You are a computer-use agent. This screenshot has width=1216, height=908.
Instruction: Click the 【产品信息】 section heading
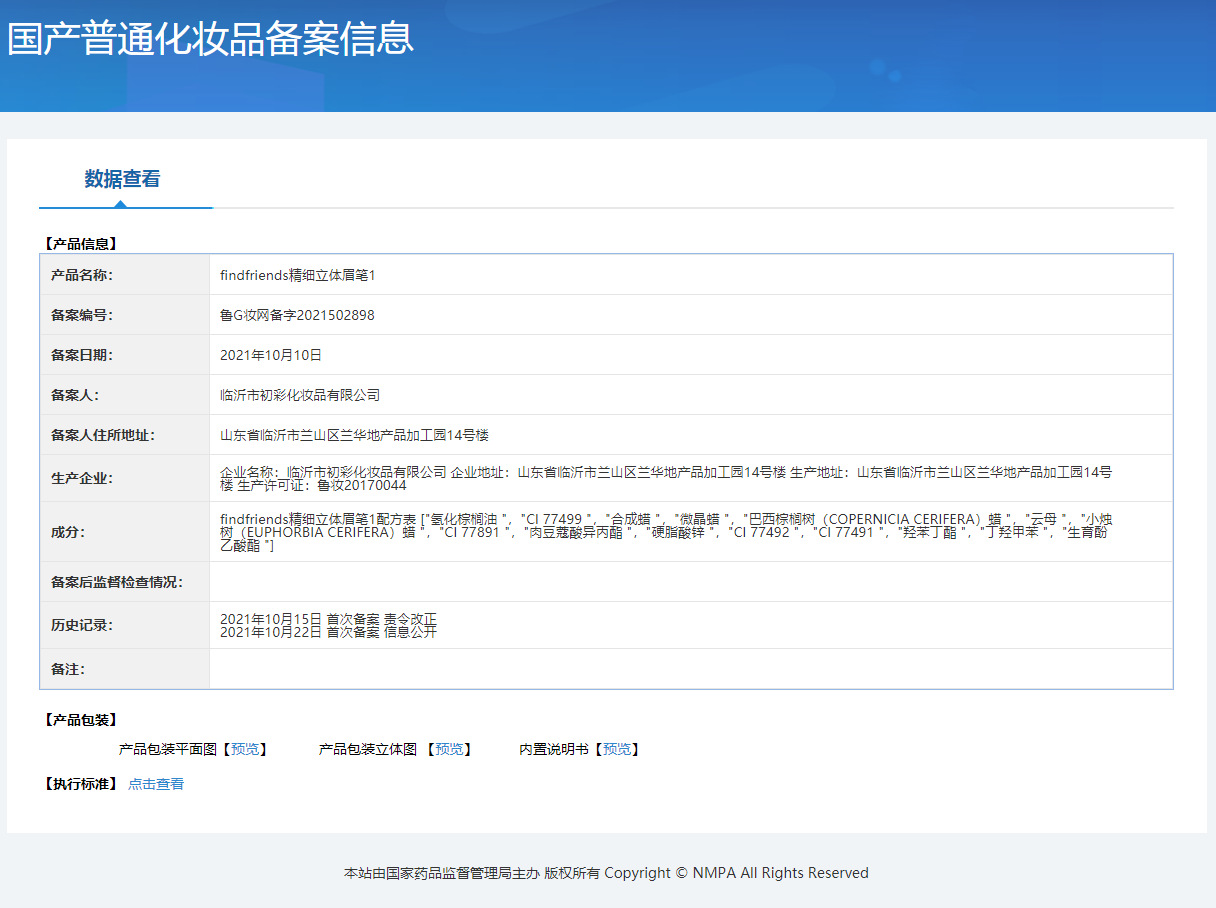click(x=80, y=243)
